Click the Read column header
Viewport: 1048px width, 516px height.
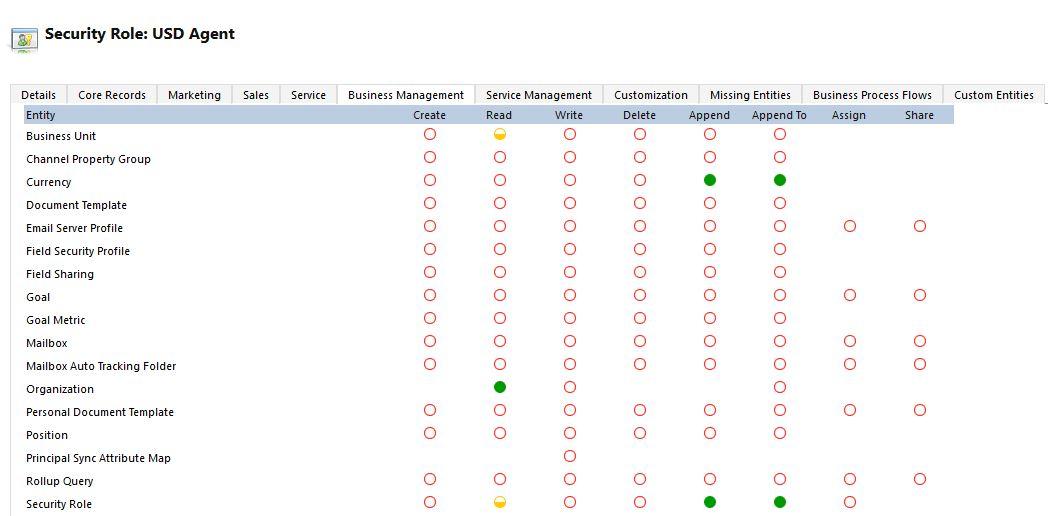[499, 115]
